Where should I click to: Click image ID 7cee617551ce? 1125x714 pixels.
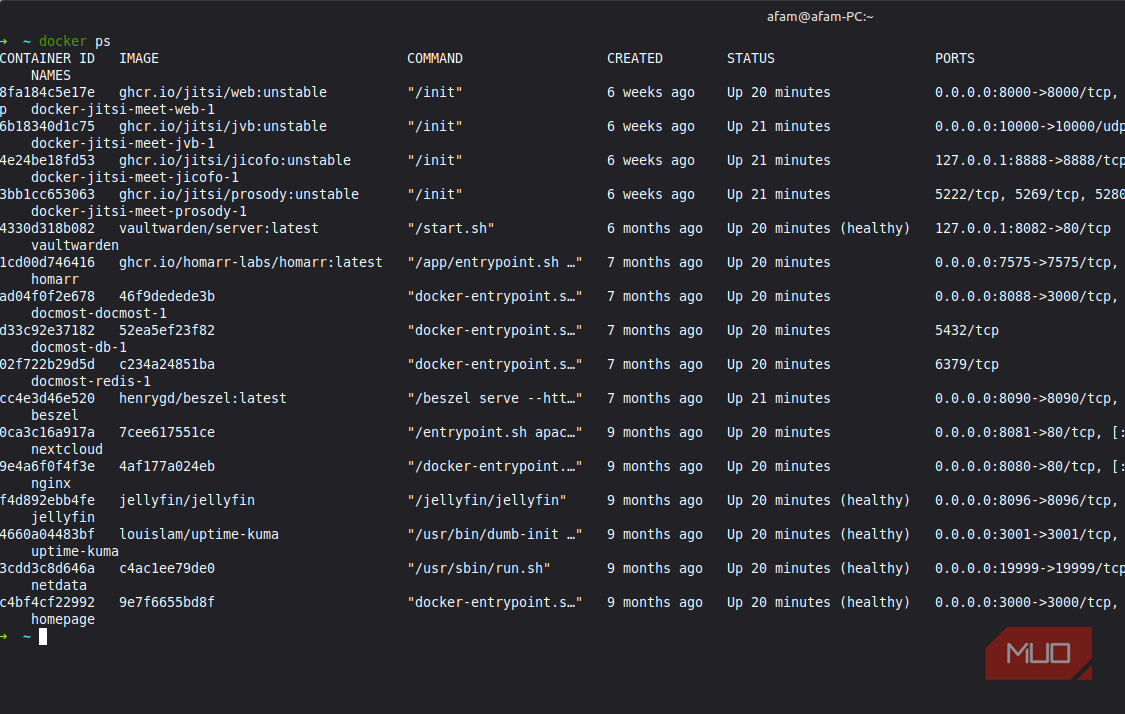point(166,433)
